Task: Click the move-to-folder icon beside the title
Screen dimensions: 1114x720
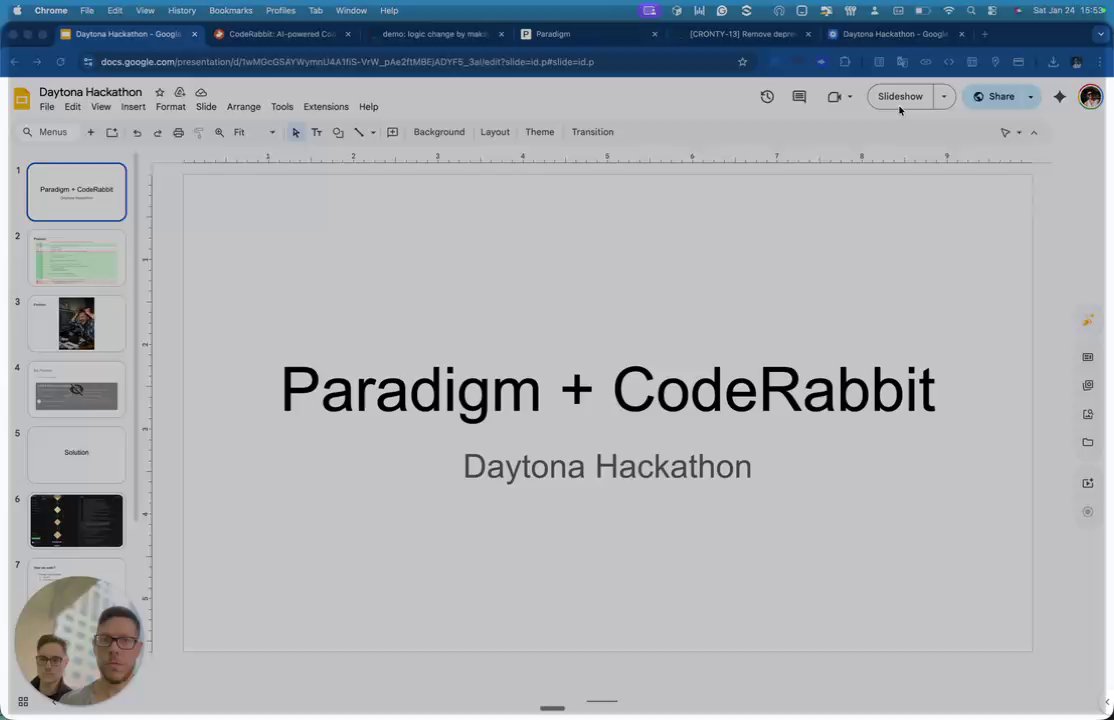Action: [180, 92]
